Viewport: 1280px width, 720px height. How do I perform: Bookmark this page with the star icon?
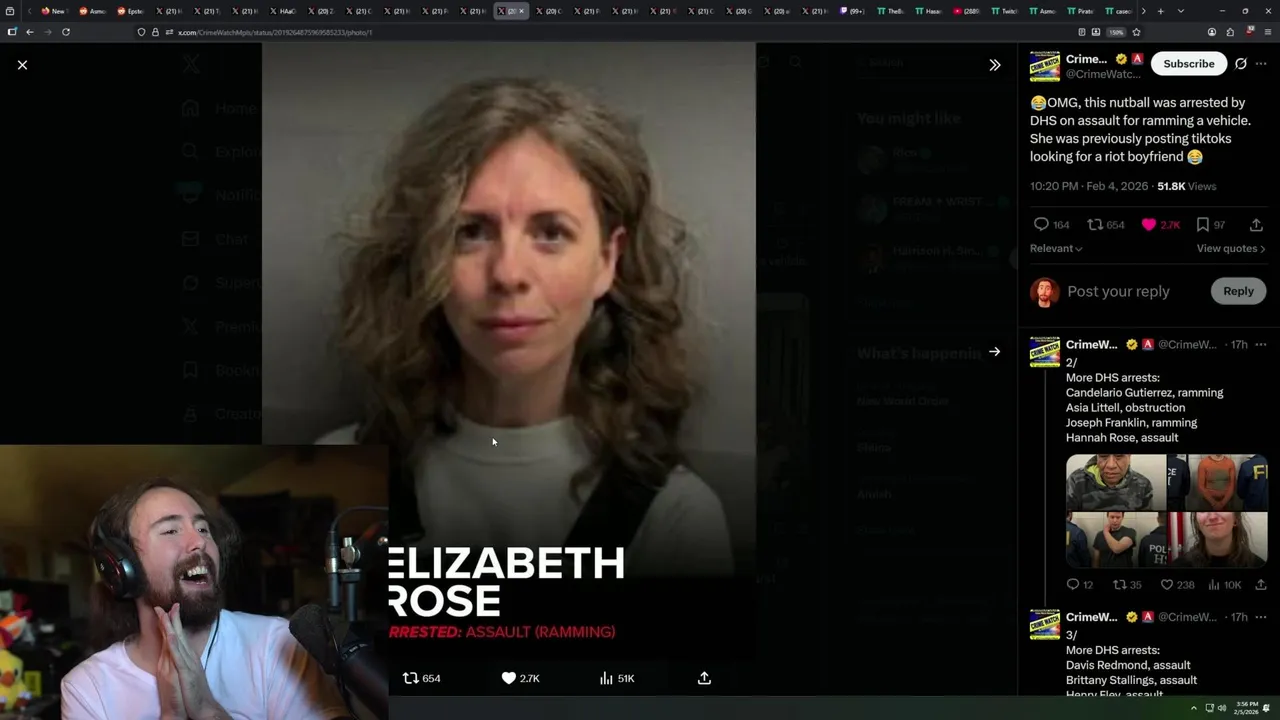pos(1136,32)
